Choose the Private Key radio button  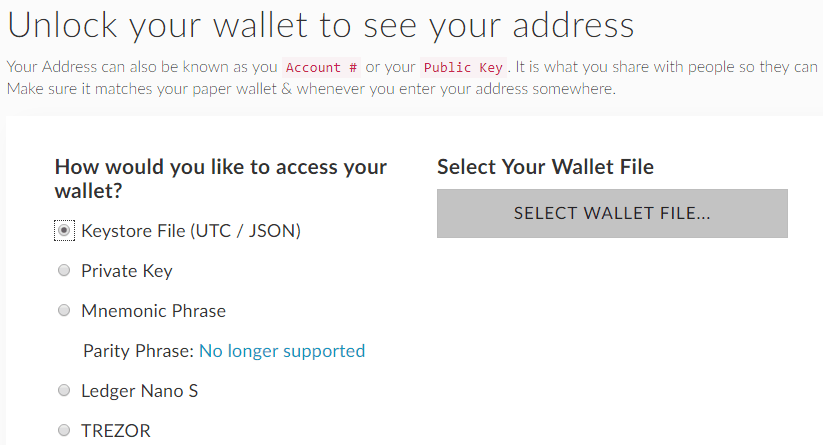[x=64, y=271]
